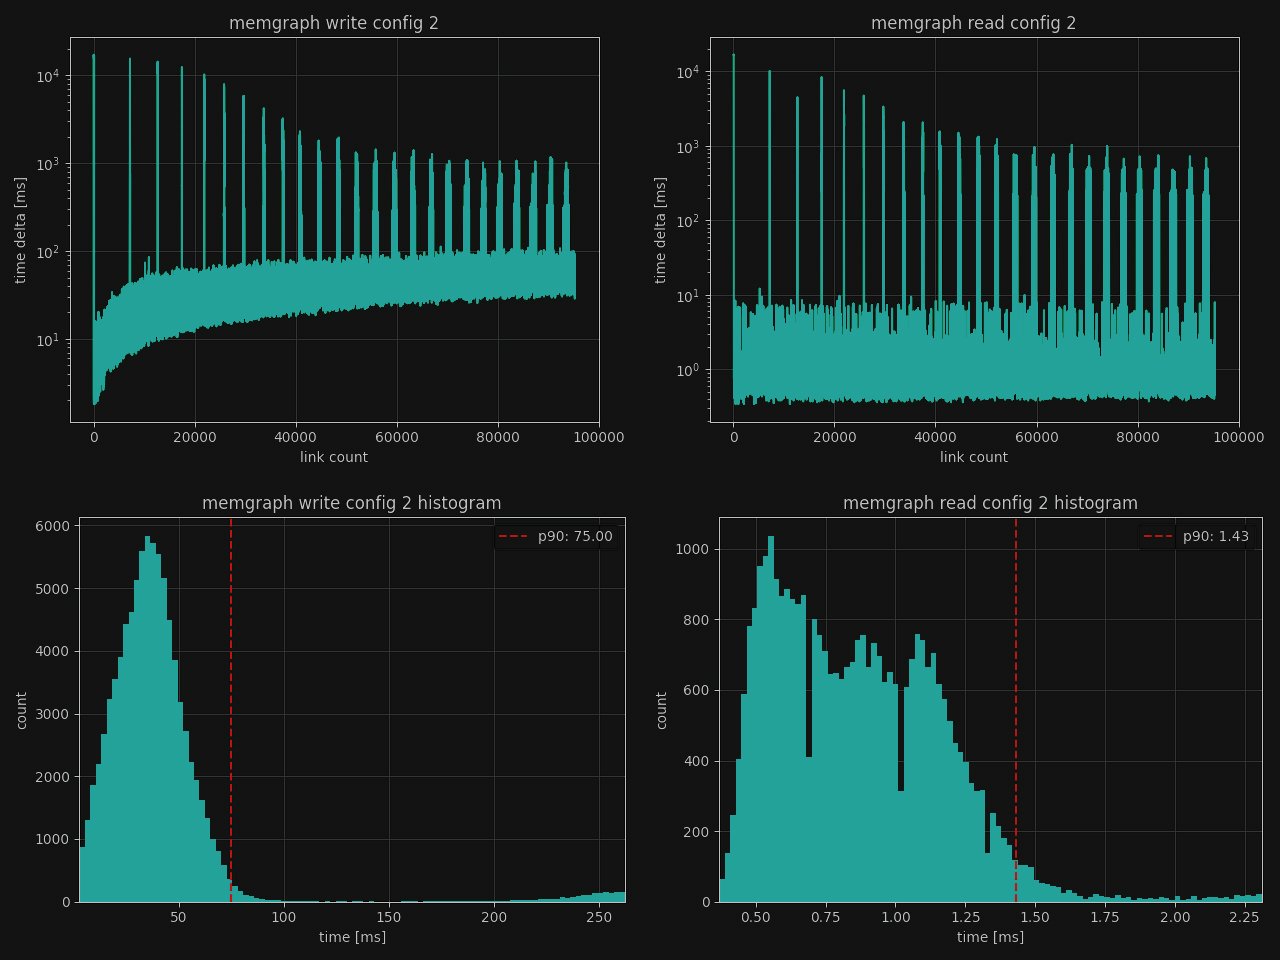Image resolution: width=1280 pixels, height=960 pixels.
Task: Click '60000' tick on write chart x-axis
Action: (397, 437)
